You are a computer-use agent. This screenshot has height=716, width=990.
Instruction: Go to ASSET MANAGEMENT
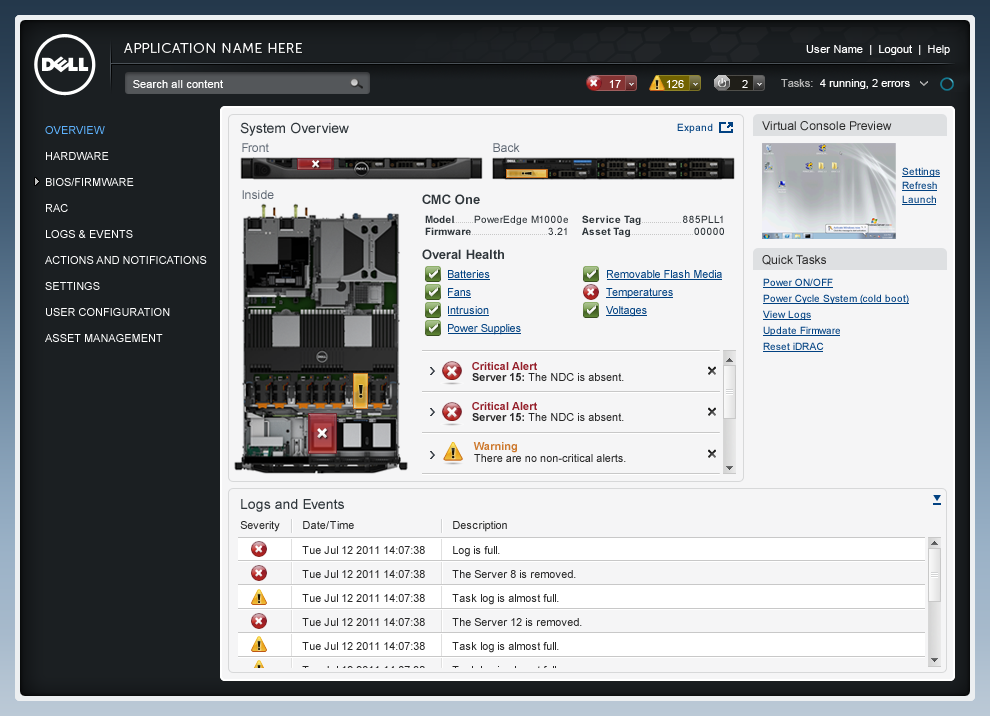[104, 338]
